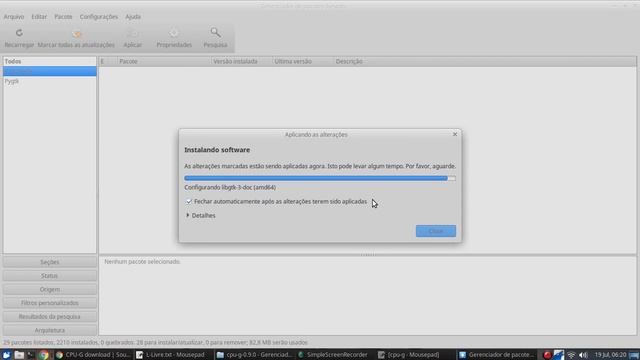The height and width of the screenshot is (360, 640).
Task: Click the Status filter button
Action: (x=50, y=276)
